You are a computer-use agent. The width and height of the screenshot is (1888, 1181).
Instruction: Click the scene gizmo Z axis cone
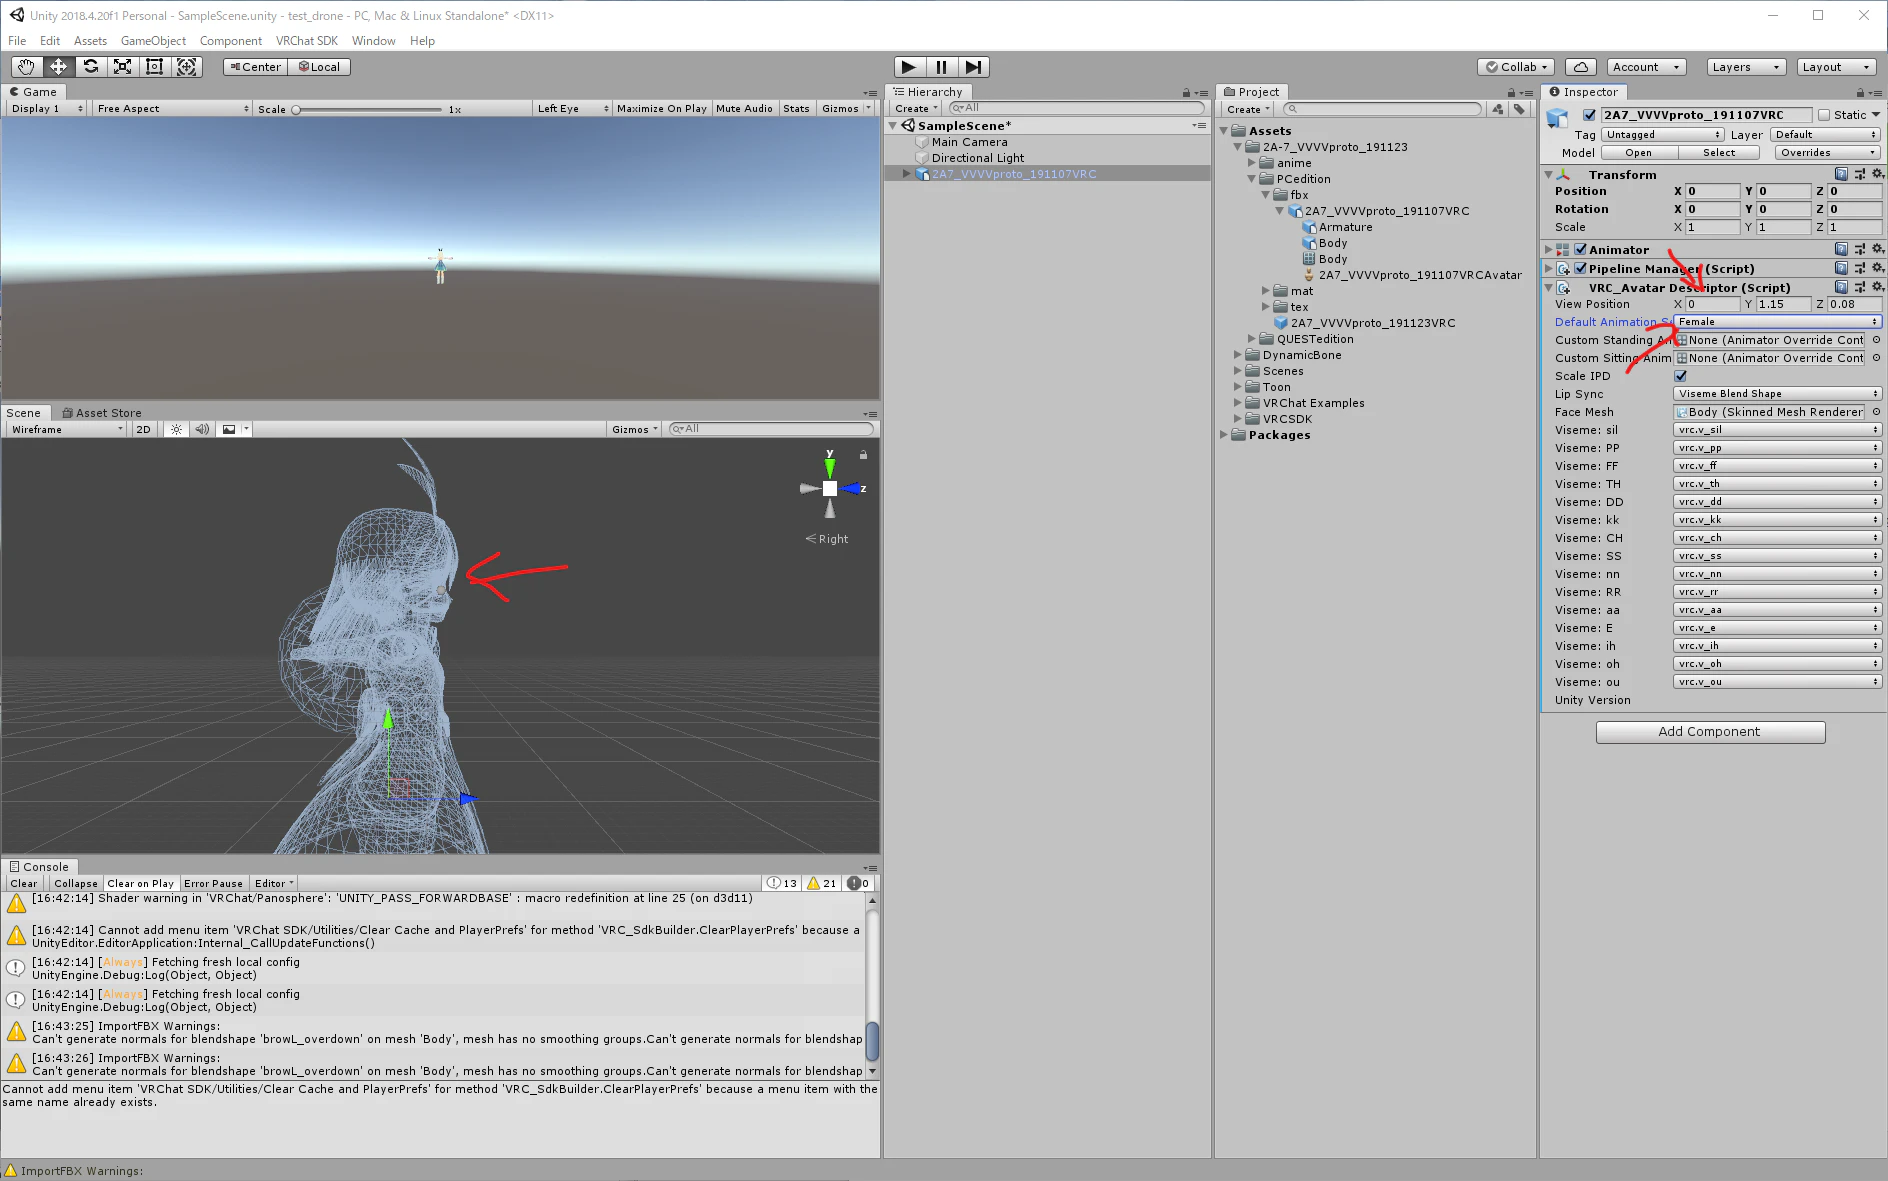[852, 488]
